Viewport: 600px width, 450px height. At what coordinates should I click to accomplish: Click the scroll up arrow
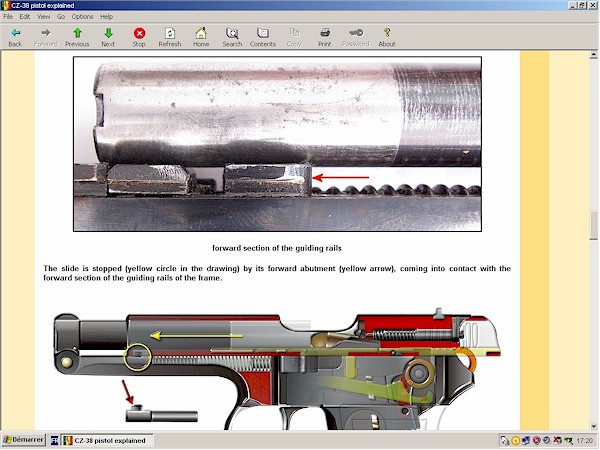[x=593, y=55]
